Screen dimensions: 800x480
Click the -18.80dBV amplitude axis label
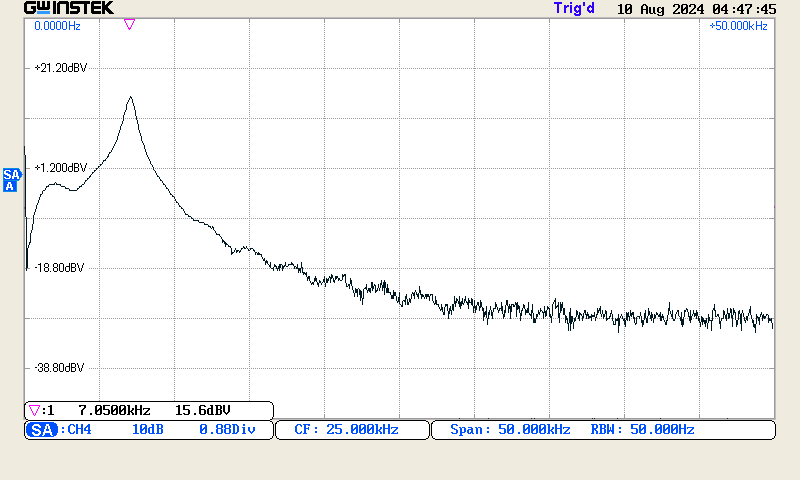pos(60,268)
